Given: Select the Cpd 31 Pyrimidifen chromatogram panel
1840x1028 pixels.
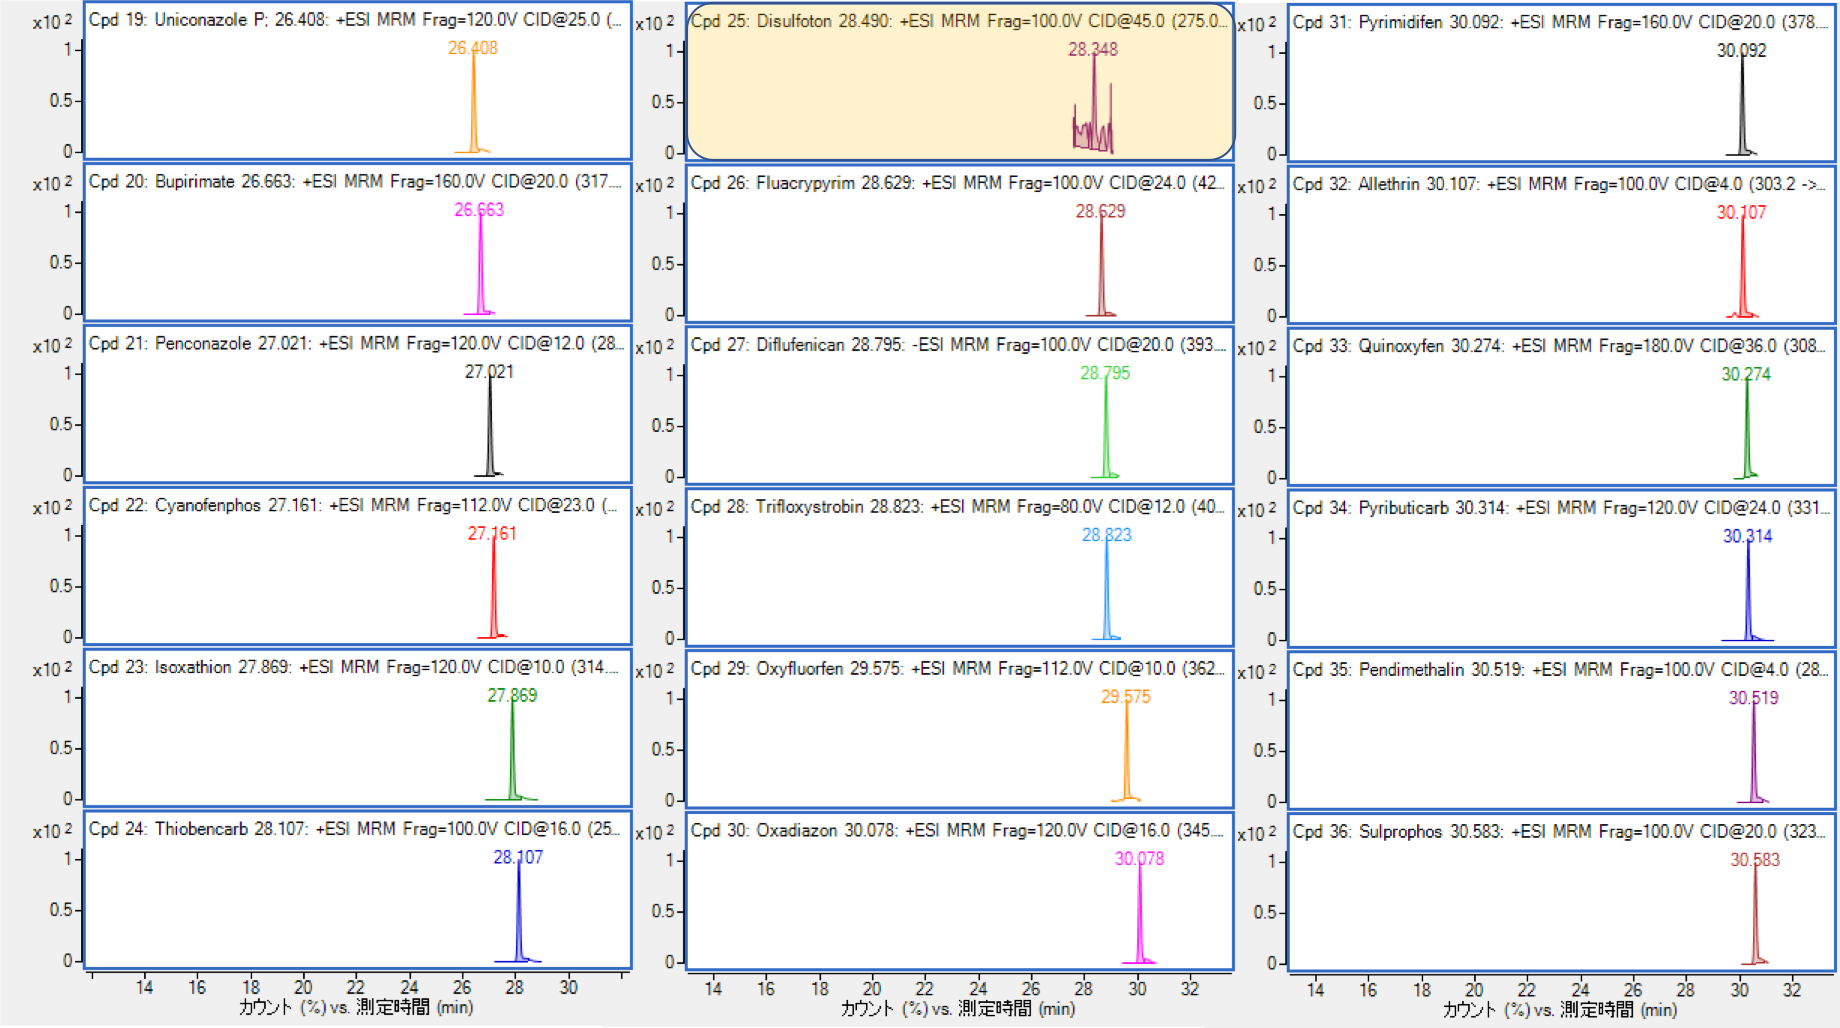Looking at the screenshot, I should tap(1562, 83).
